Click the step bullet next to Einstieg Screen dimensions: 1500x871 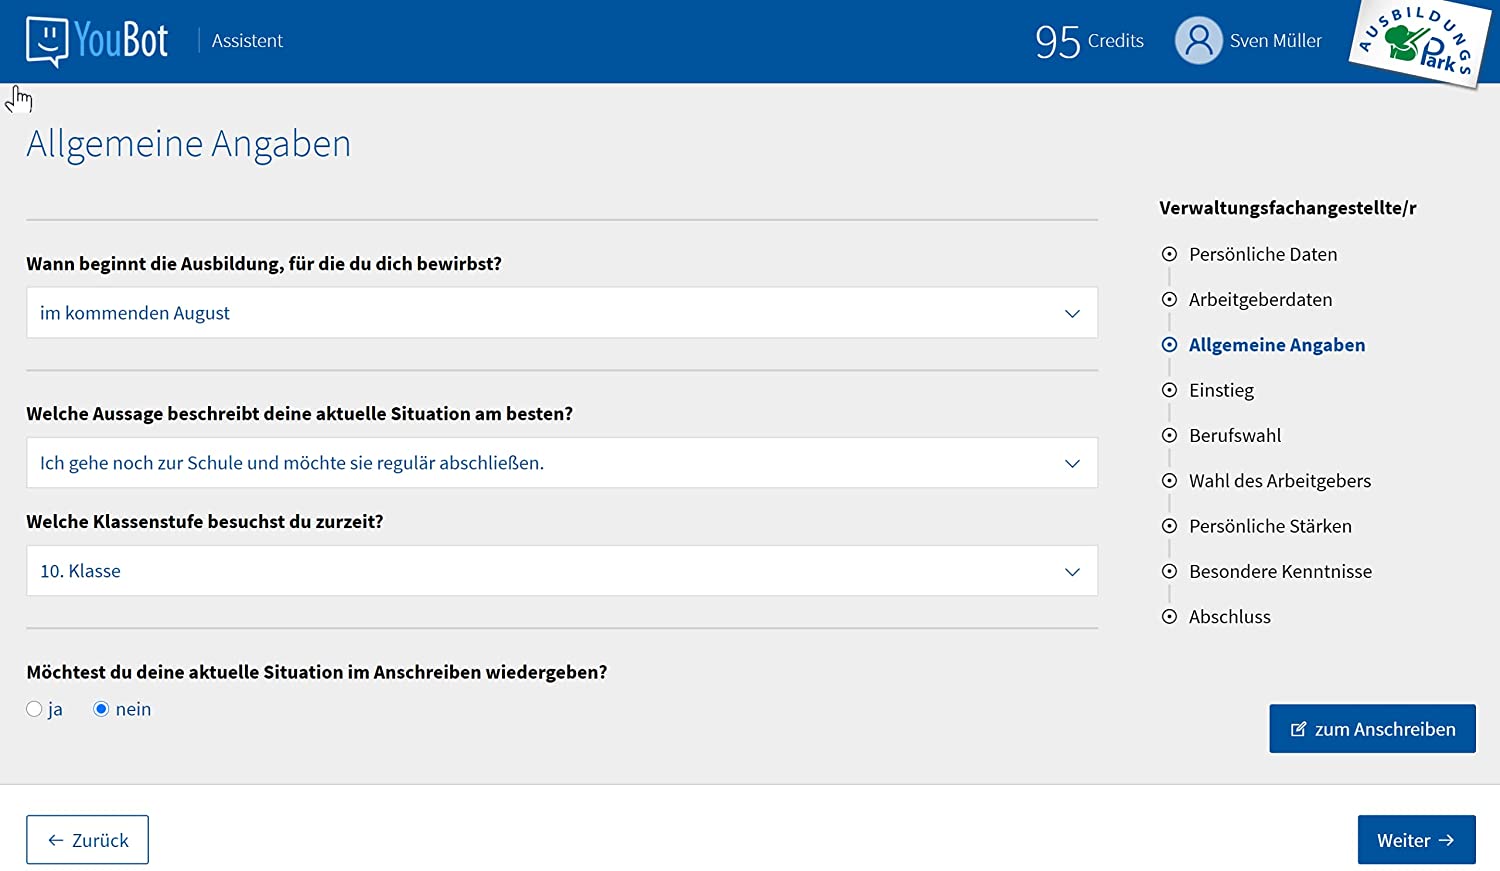(x=1169, y=390)
